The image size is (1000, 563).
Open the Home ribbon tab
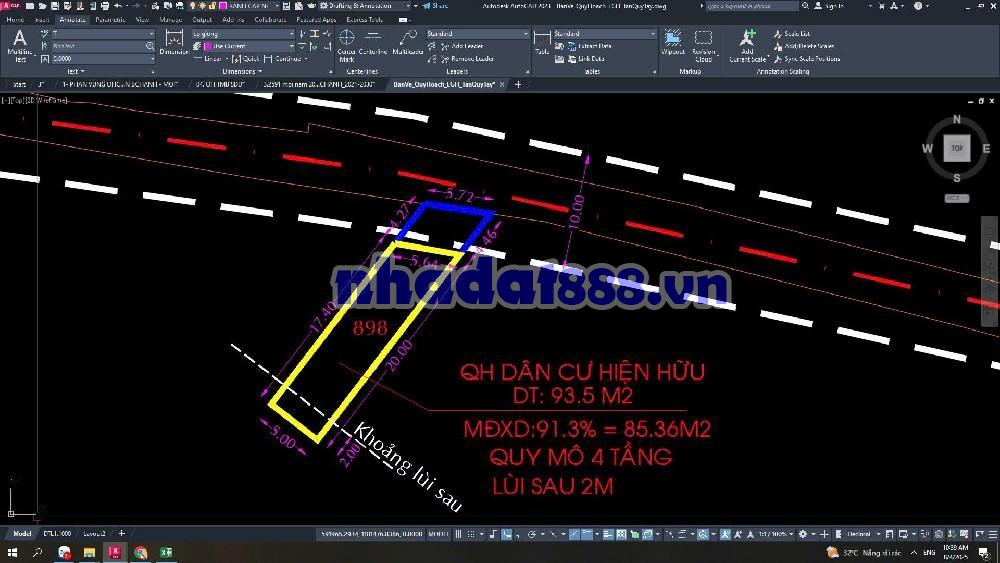tap(16, 19)
